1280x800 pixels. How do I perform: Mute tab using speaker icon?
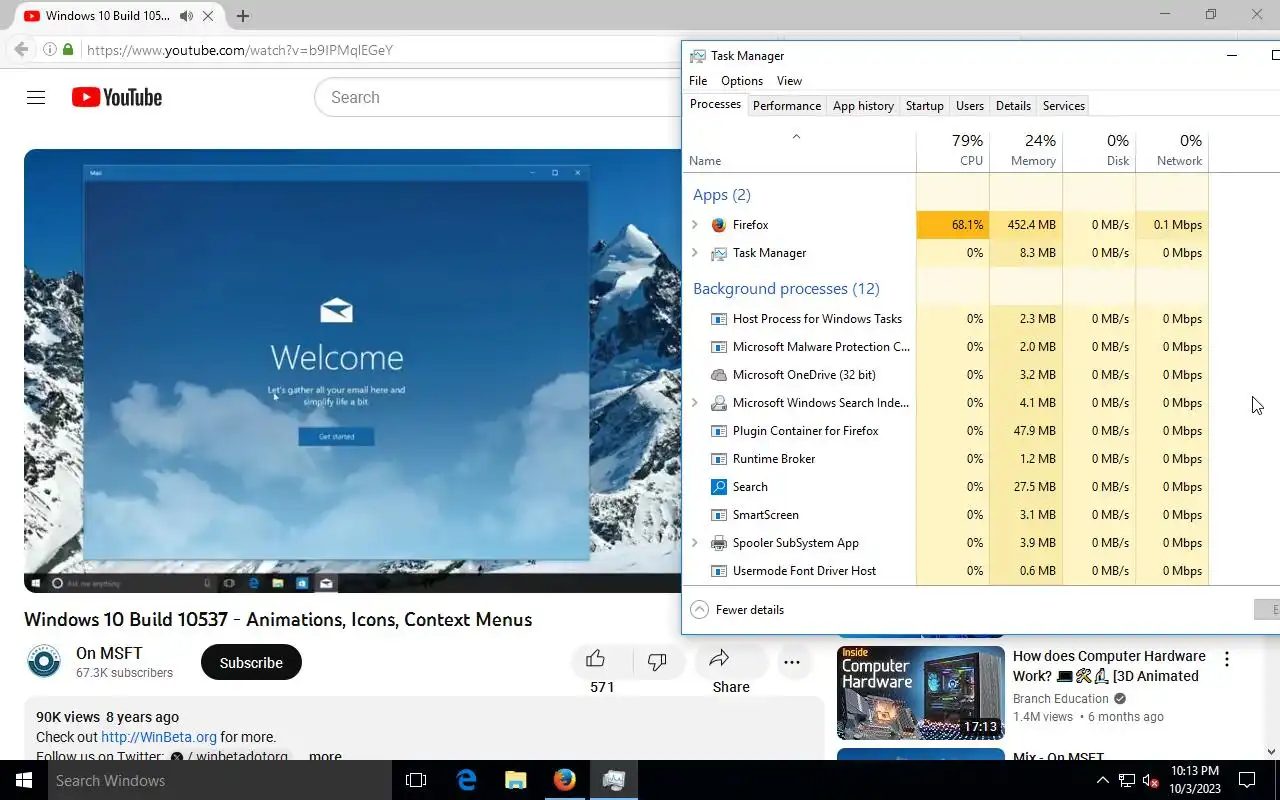[187, 16]
